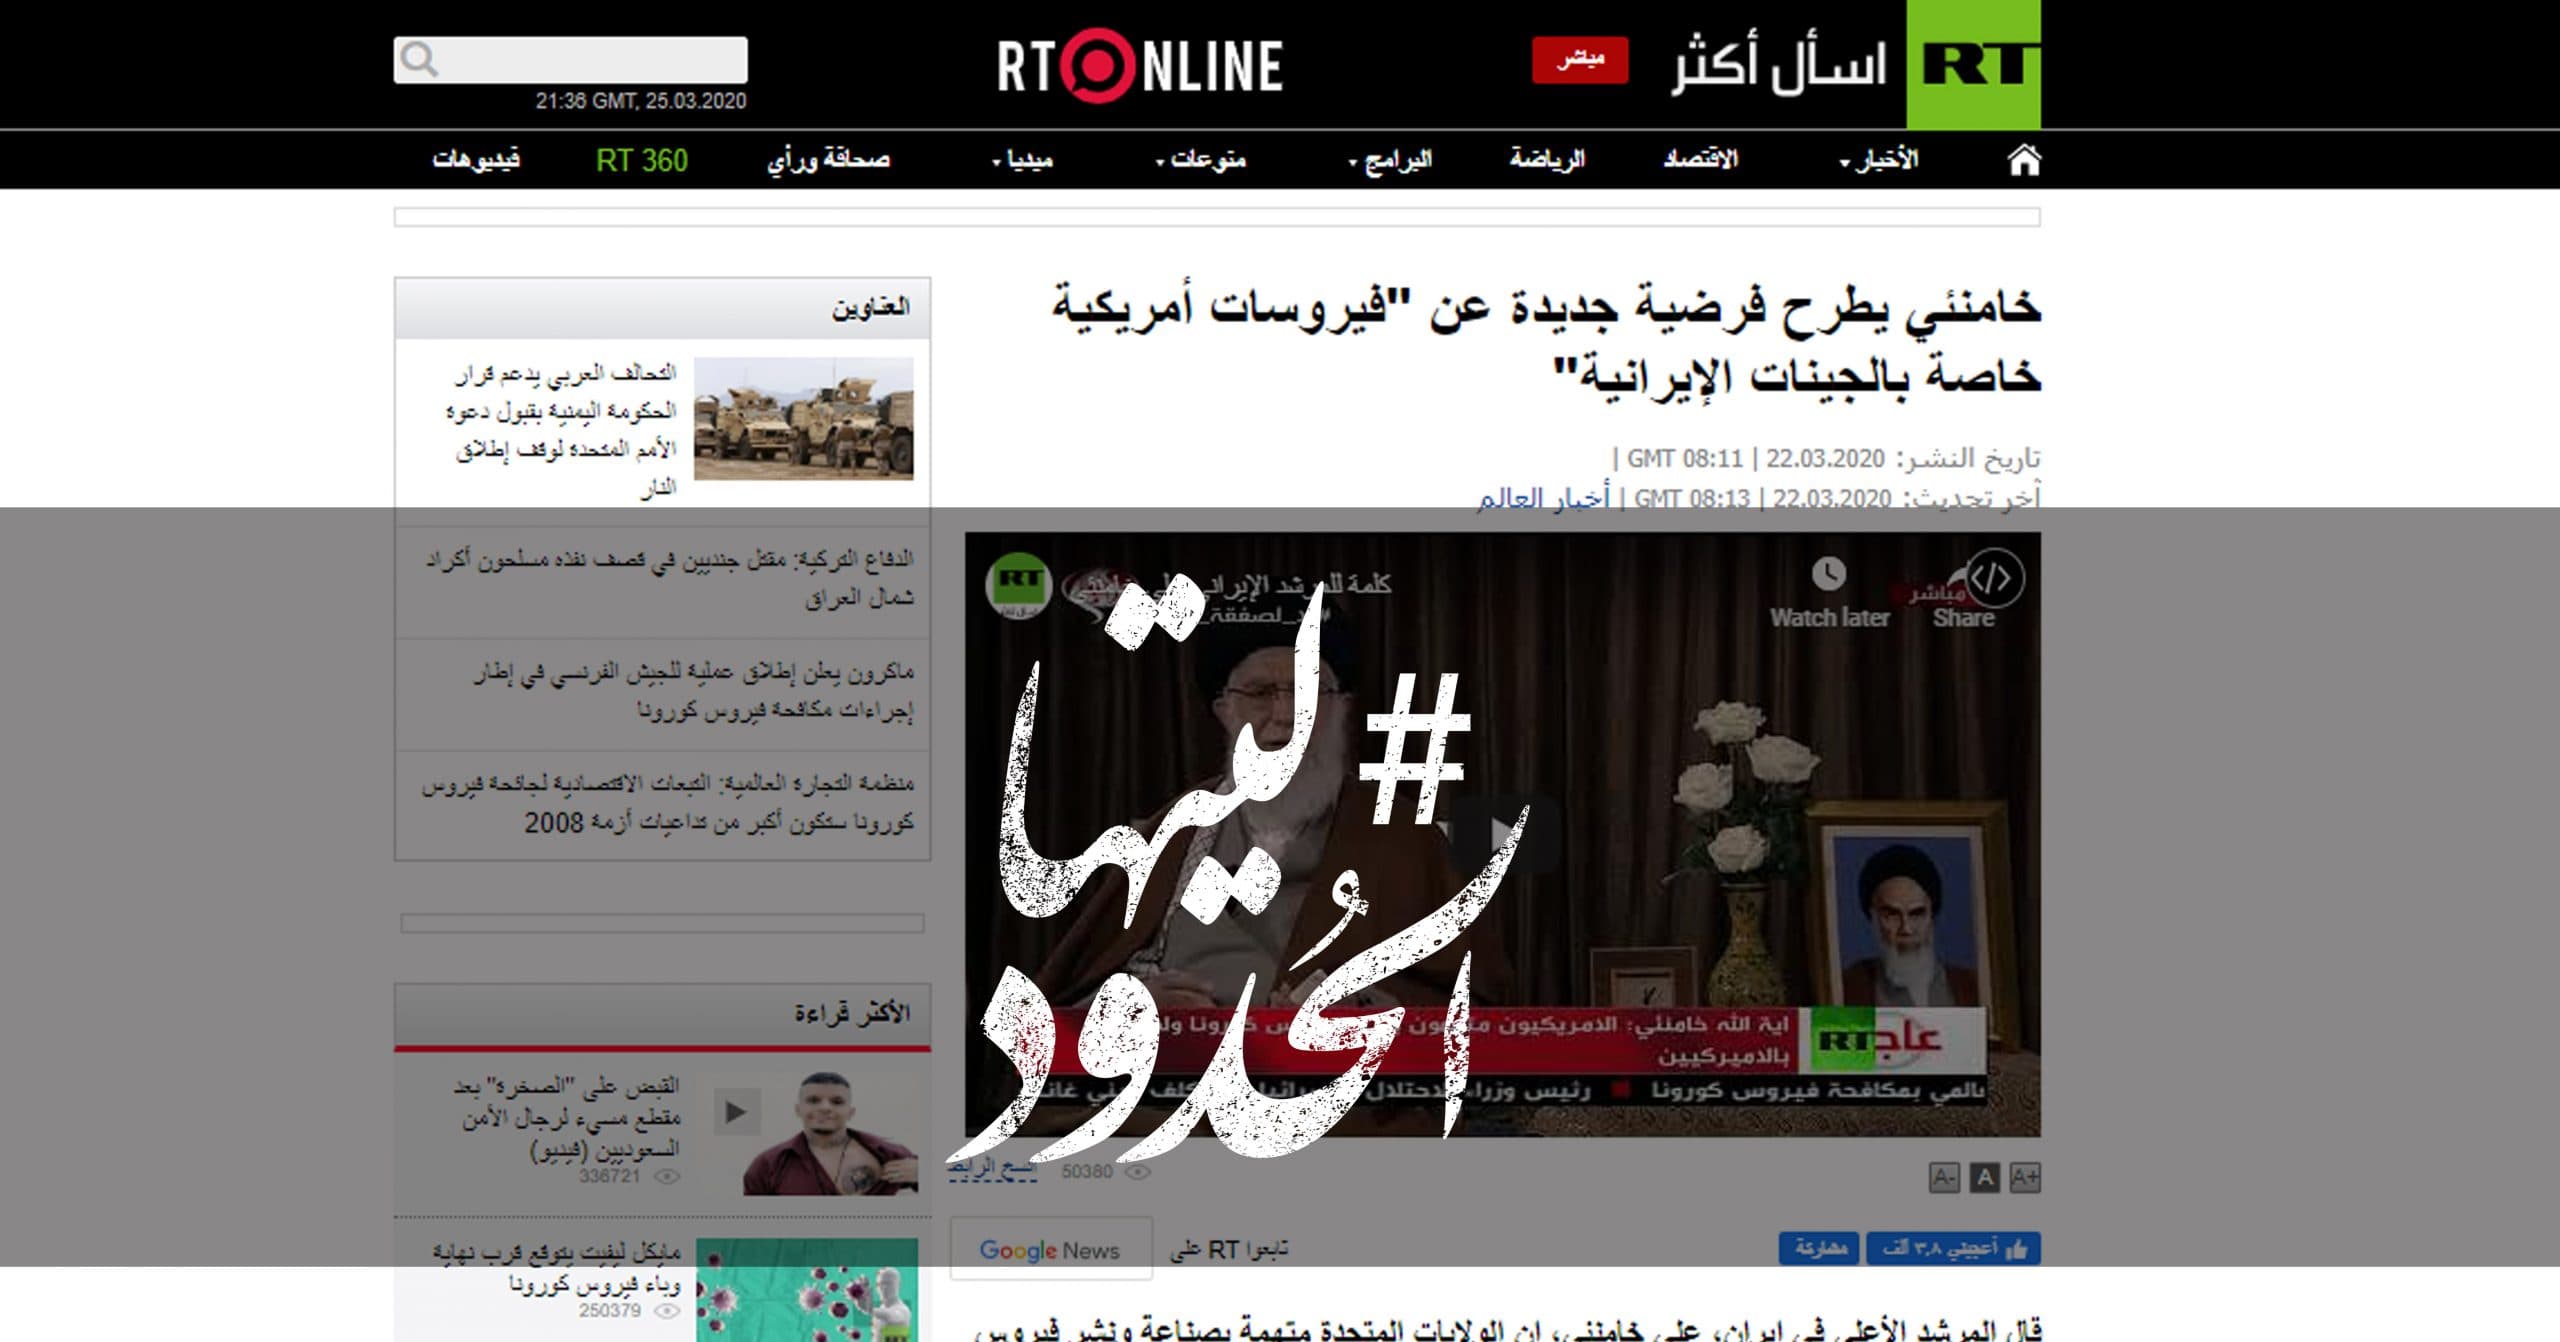Open the الاقتصاد economy section
2560x1342 pixels.
[x=1700, y=160]
